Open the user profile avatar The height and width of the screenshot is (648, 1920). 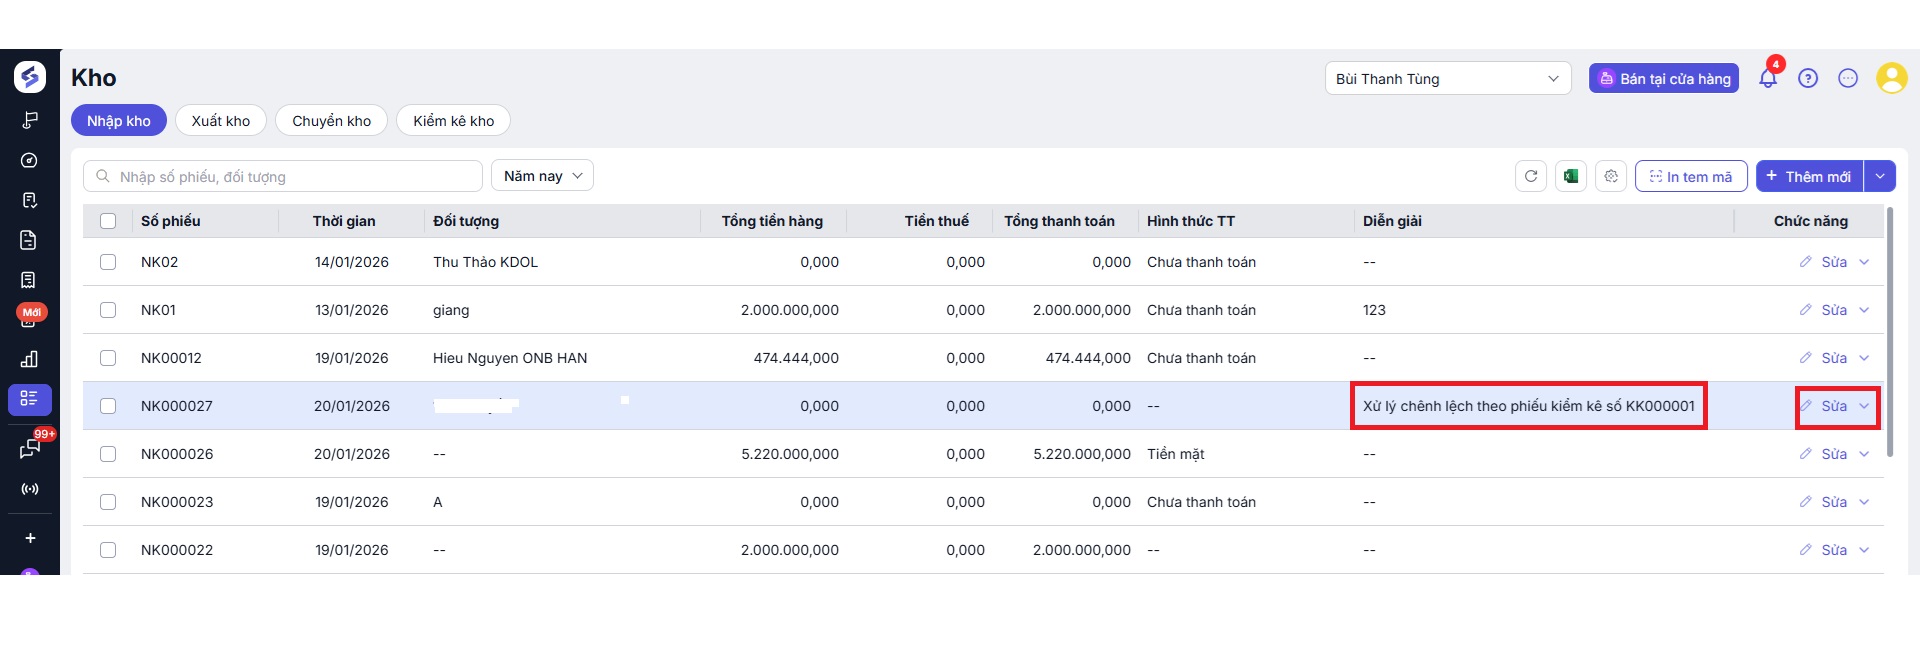(1891, 78)
